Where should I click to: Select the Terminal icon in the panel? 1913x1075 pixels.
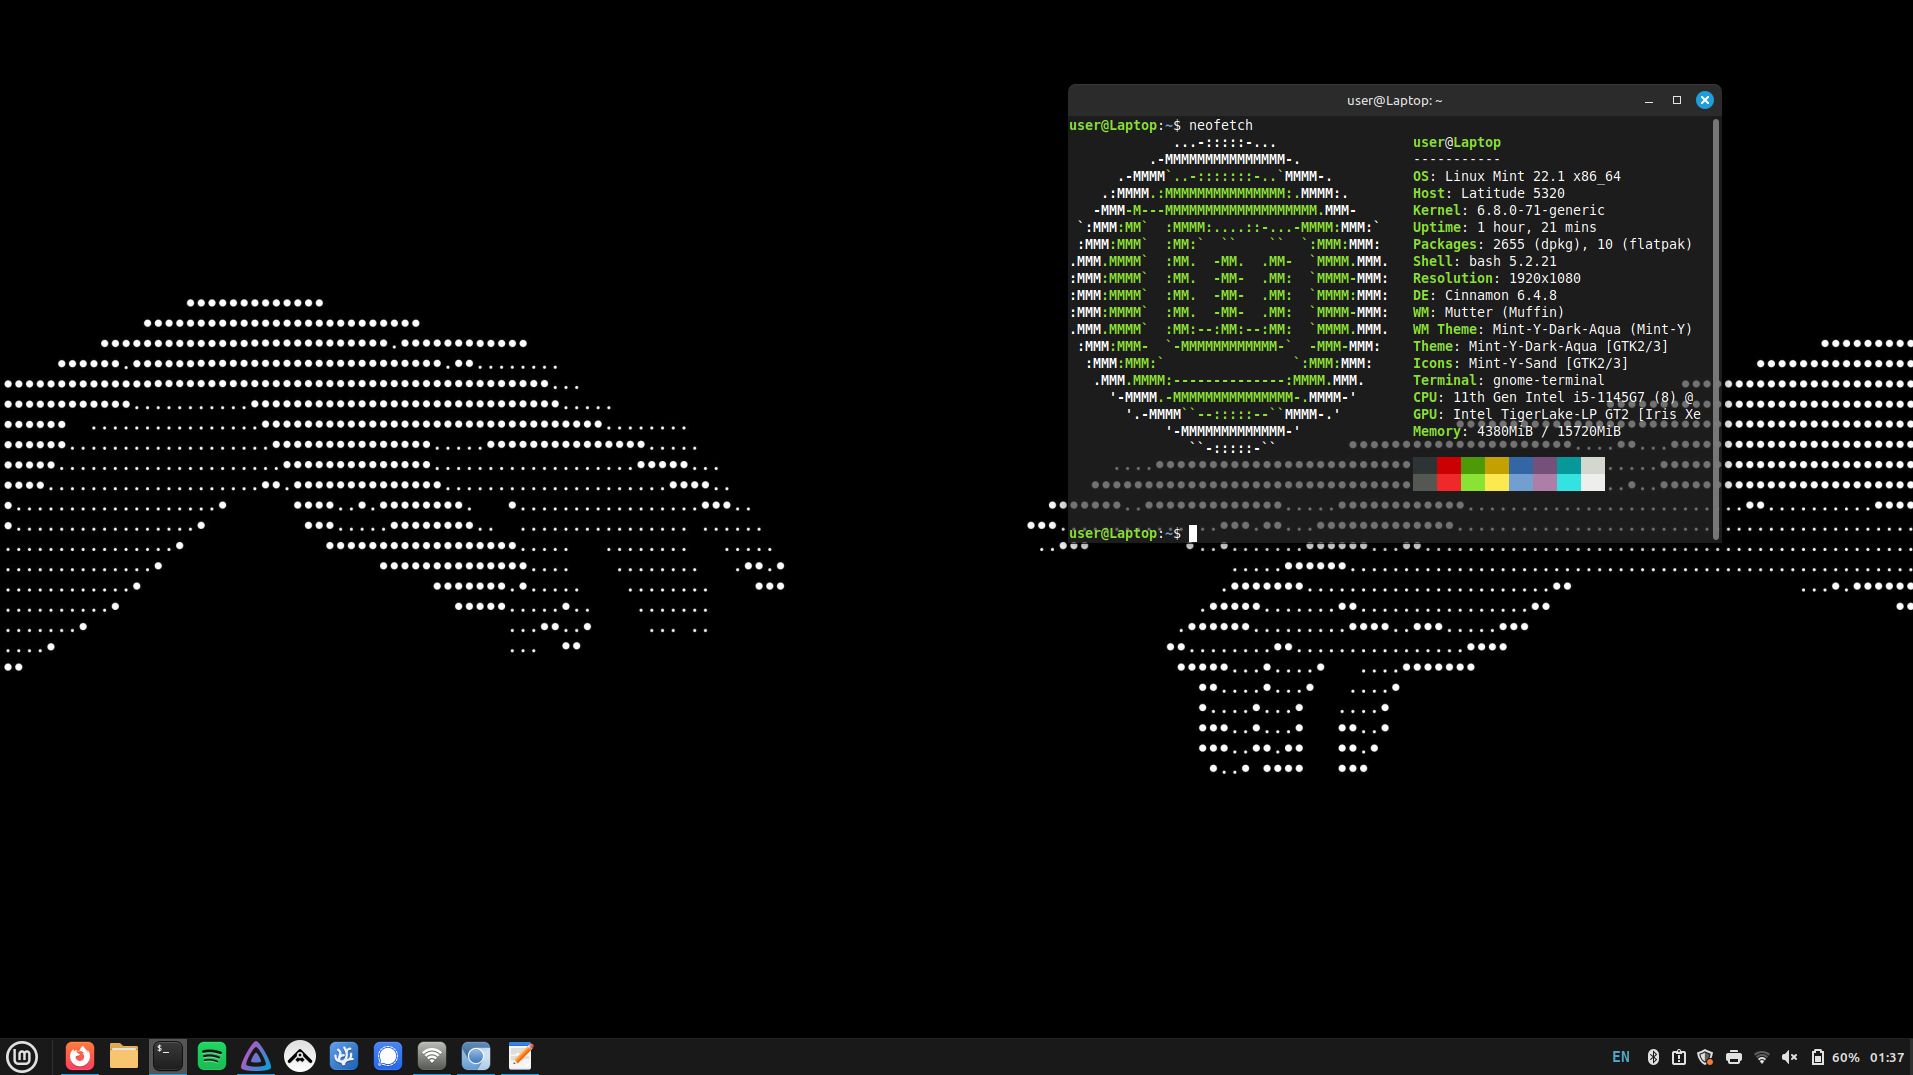click(168, 1056)
